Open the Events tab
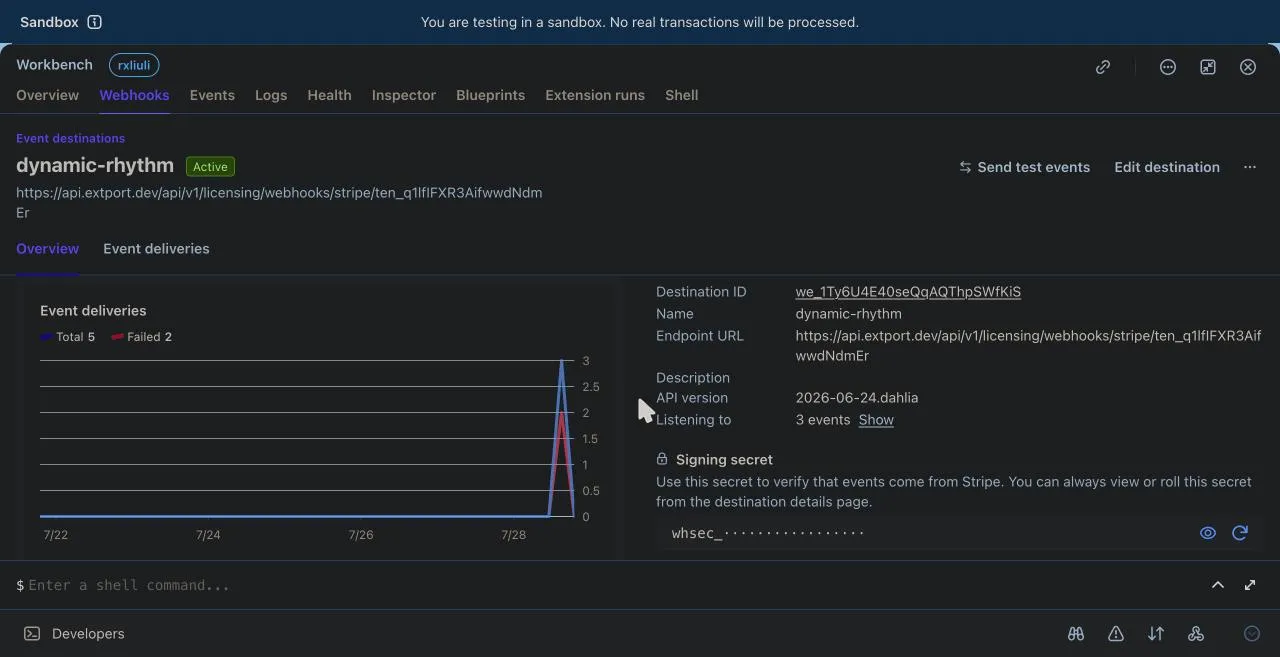This screenshot has width=1280, height=657. point(212,95)
